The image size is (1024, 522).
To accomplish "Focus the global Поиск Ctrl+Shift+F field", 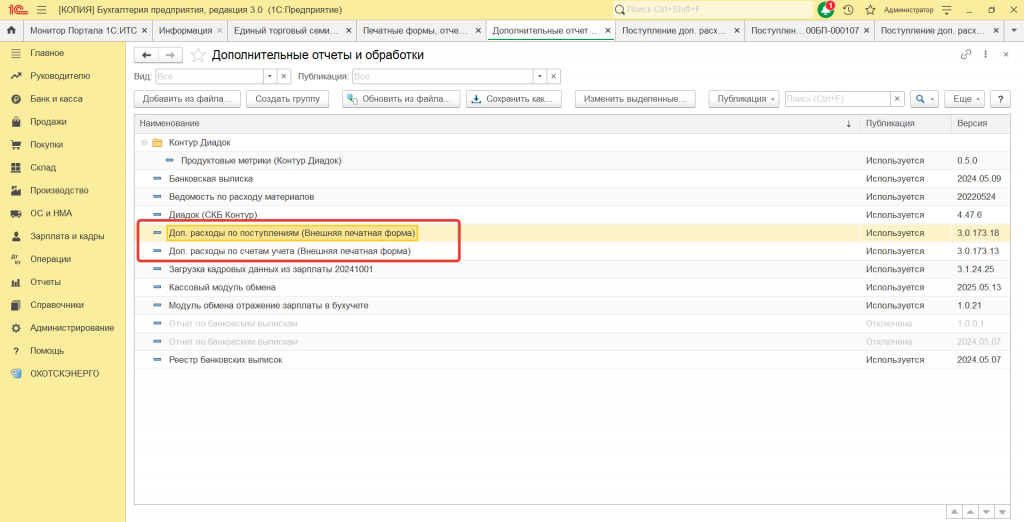I will (x=713, y=10).
